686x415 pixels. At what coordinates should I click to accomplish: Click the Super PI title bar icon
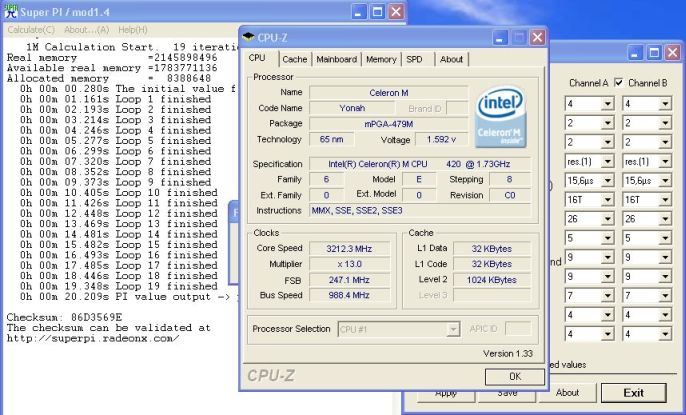11,11
